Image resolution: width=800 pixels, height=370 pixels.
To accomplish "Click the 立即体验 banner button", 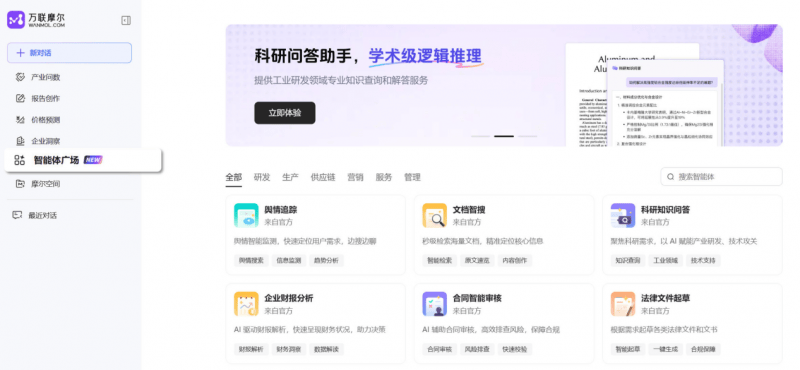I will click(285, 113).
